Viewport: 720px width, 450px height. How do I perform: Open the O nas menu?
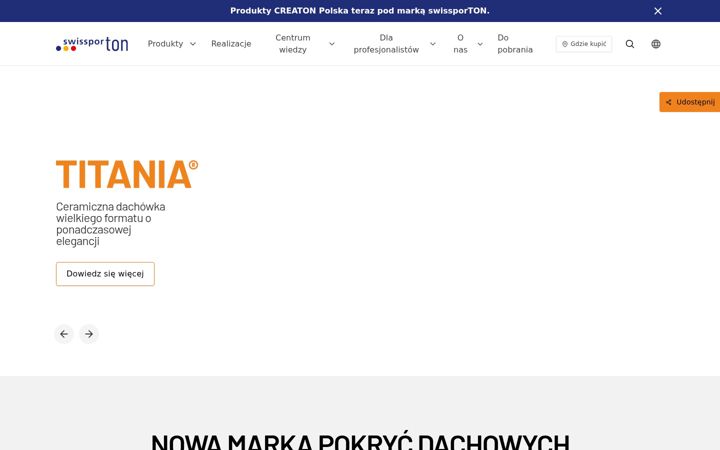(460, 44)
